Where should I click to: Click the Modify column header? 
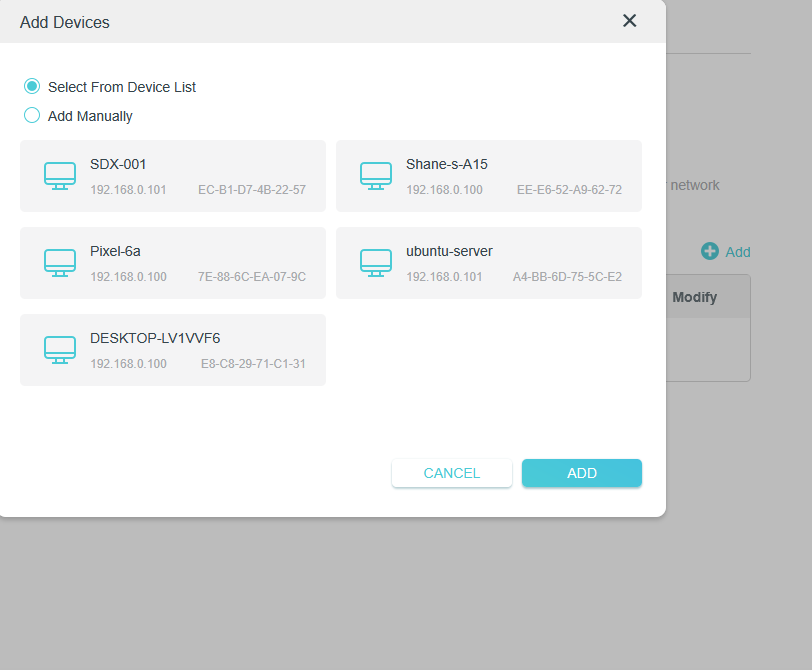[x=694, y=297]
